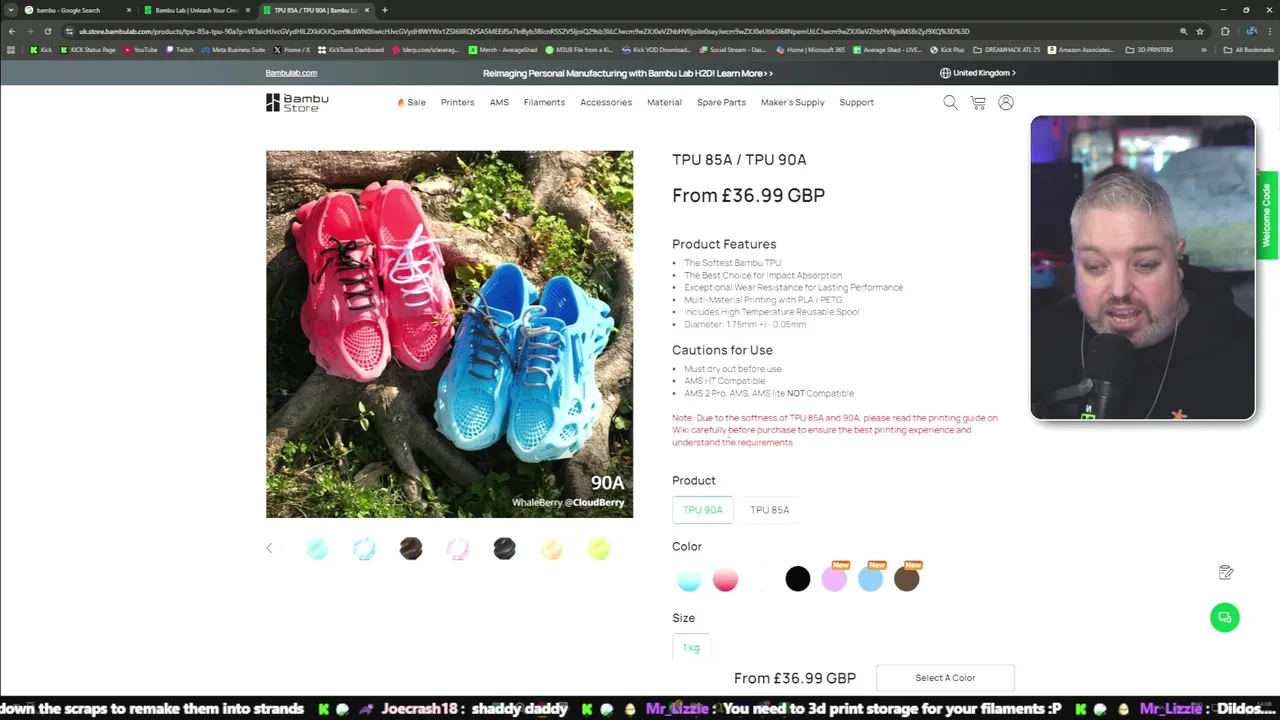
Task: Click the Bambu Lab H2D Learn More banner
Action: coord(628,73)
